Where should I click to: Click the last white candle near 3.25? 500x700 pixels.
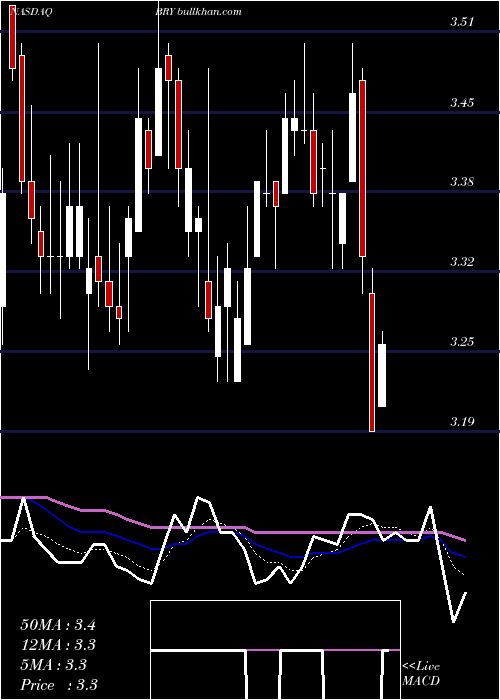(382, 375)
